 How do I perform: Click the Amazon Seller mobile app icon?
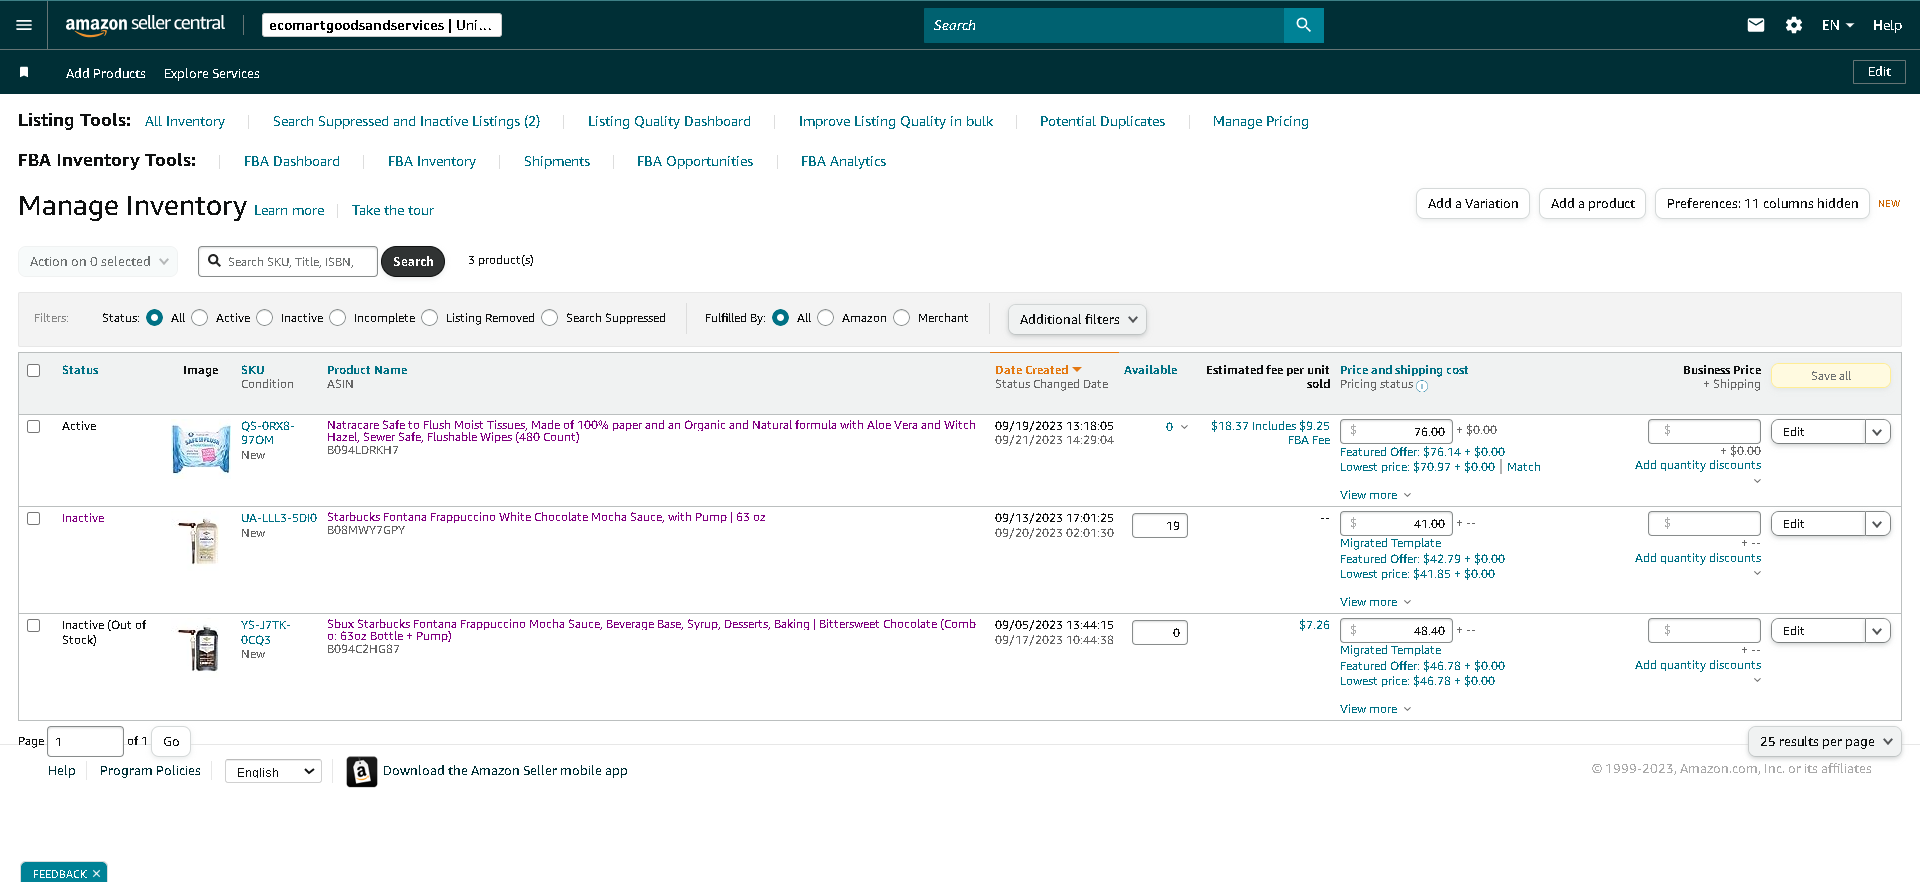click(362, 771)
